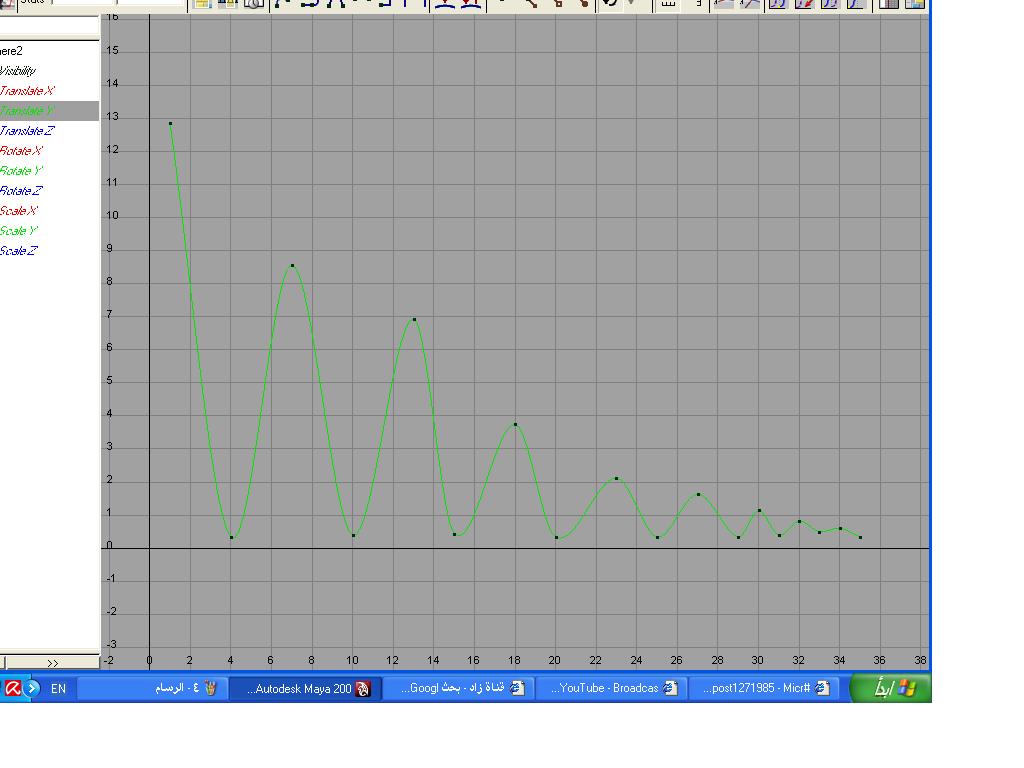Image resolution: width=1024 pixels, height=768 pixels.
Task: Expand hidden system tray icons arrow
Action: pos(32,688)
